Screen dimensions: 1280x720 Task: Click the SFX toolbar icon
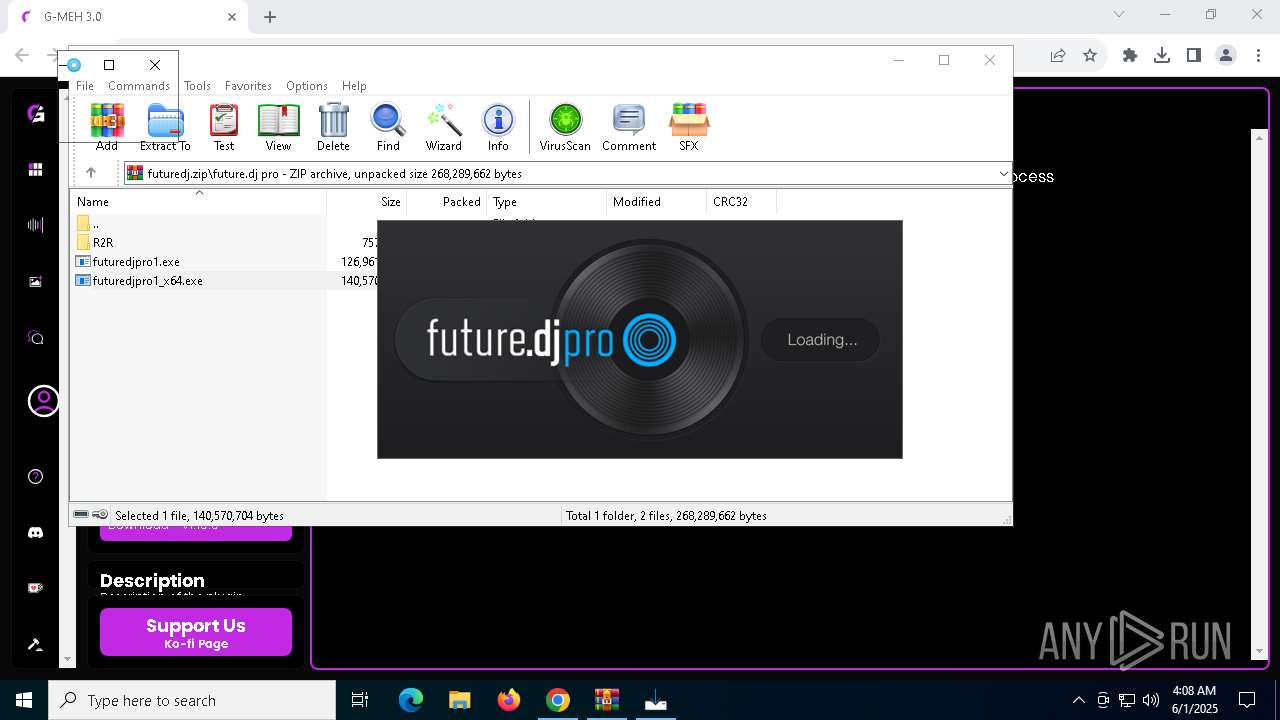(x=689, y=127)
